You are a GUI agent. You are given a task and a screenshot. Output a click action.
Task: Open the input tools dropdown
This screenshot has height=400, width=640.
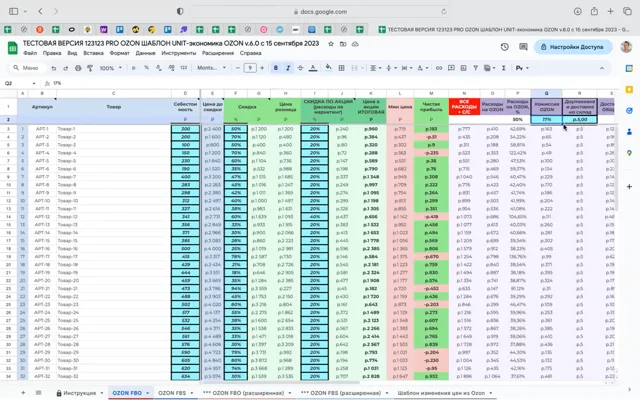click(522, 68)
